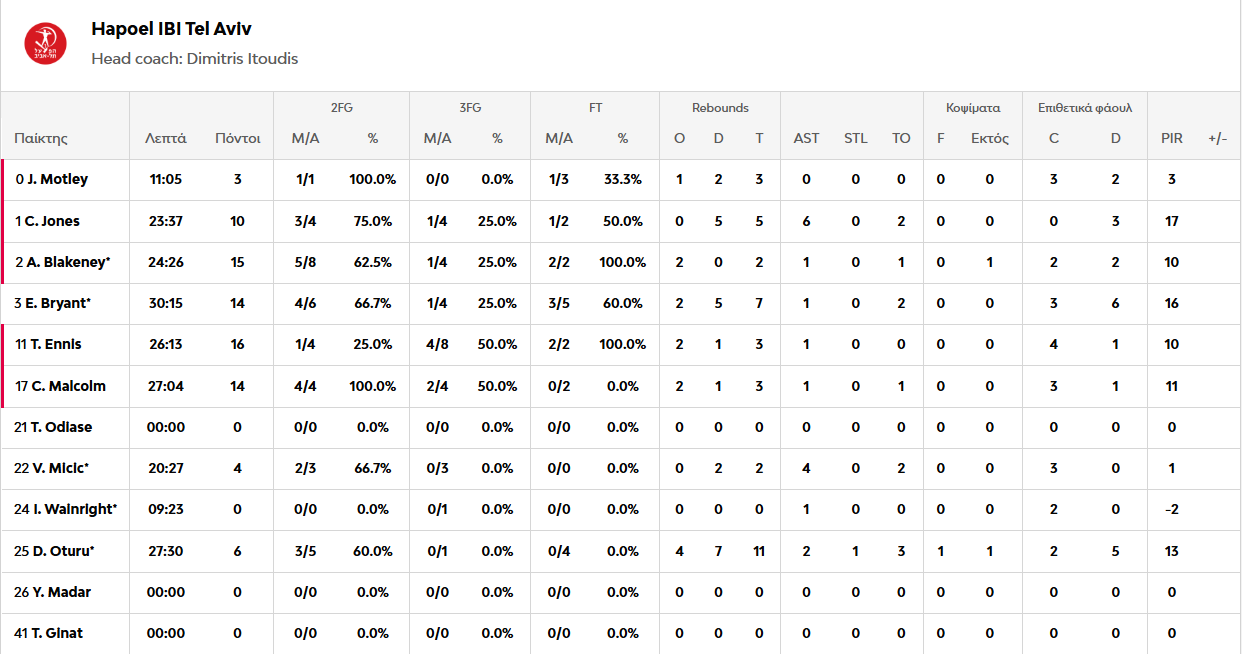This screenshot has height=654, width=1242.
Task: Sort by the +/- column header
Action: (1217, 138)
